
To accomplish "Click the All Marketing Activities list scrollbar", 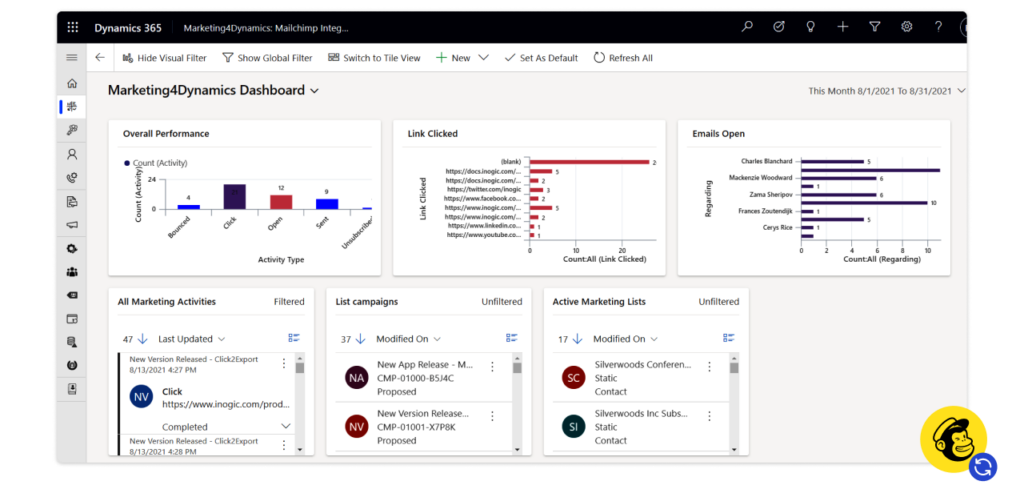I will pos(300,403).
